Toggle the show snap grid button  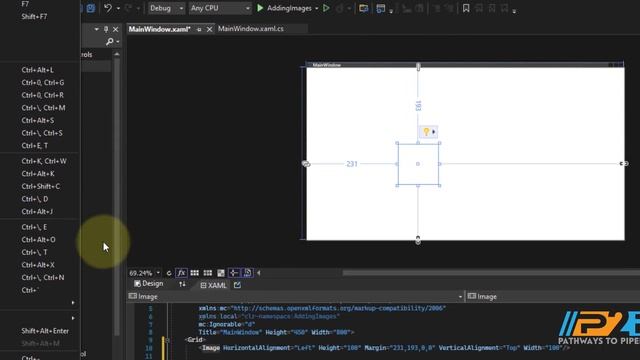tap(194, 273)
